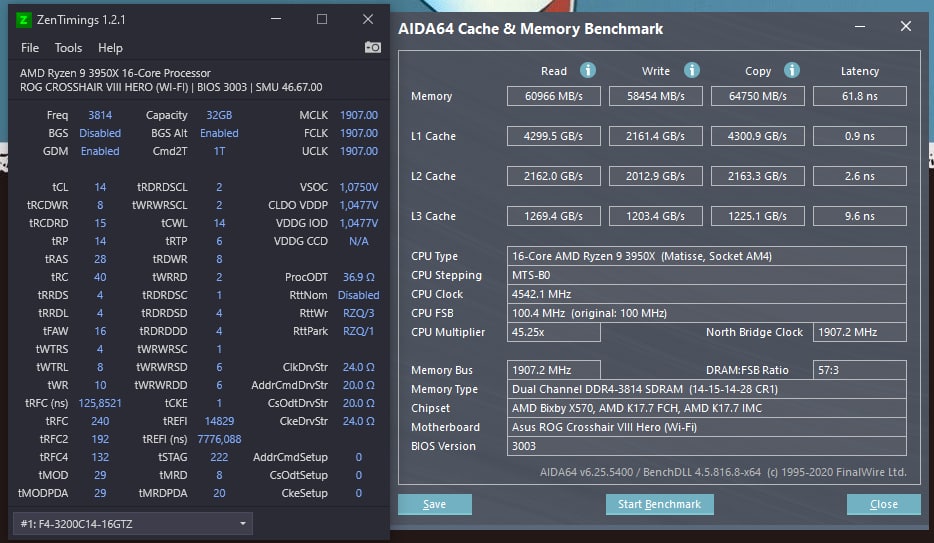Click the CPU FSB field 100.4 MHz

[x=706, y=313]
